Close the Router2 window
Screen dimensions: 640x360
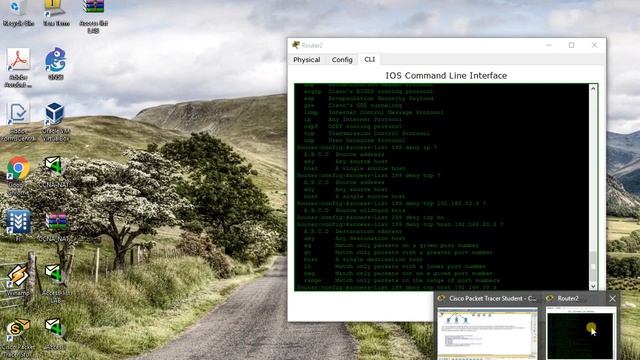click(x=594, y=45)
